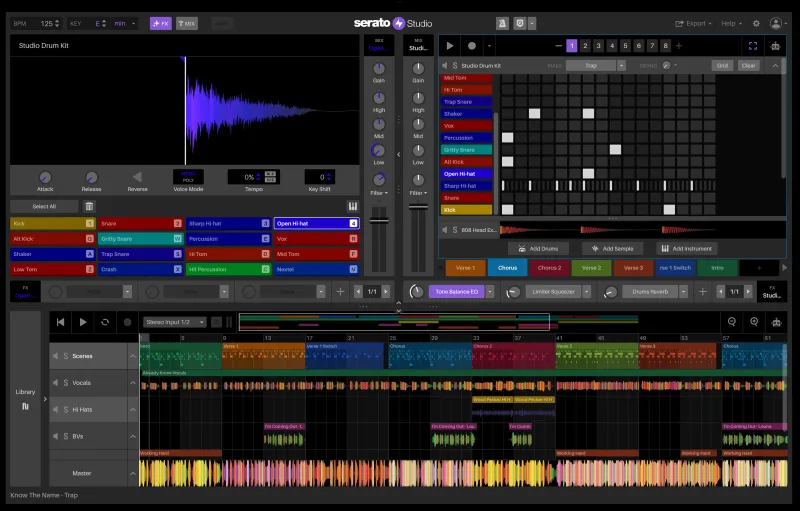
Task: Adjust the Attack knob
Action: (45, 177)
